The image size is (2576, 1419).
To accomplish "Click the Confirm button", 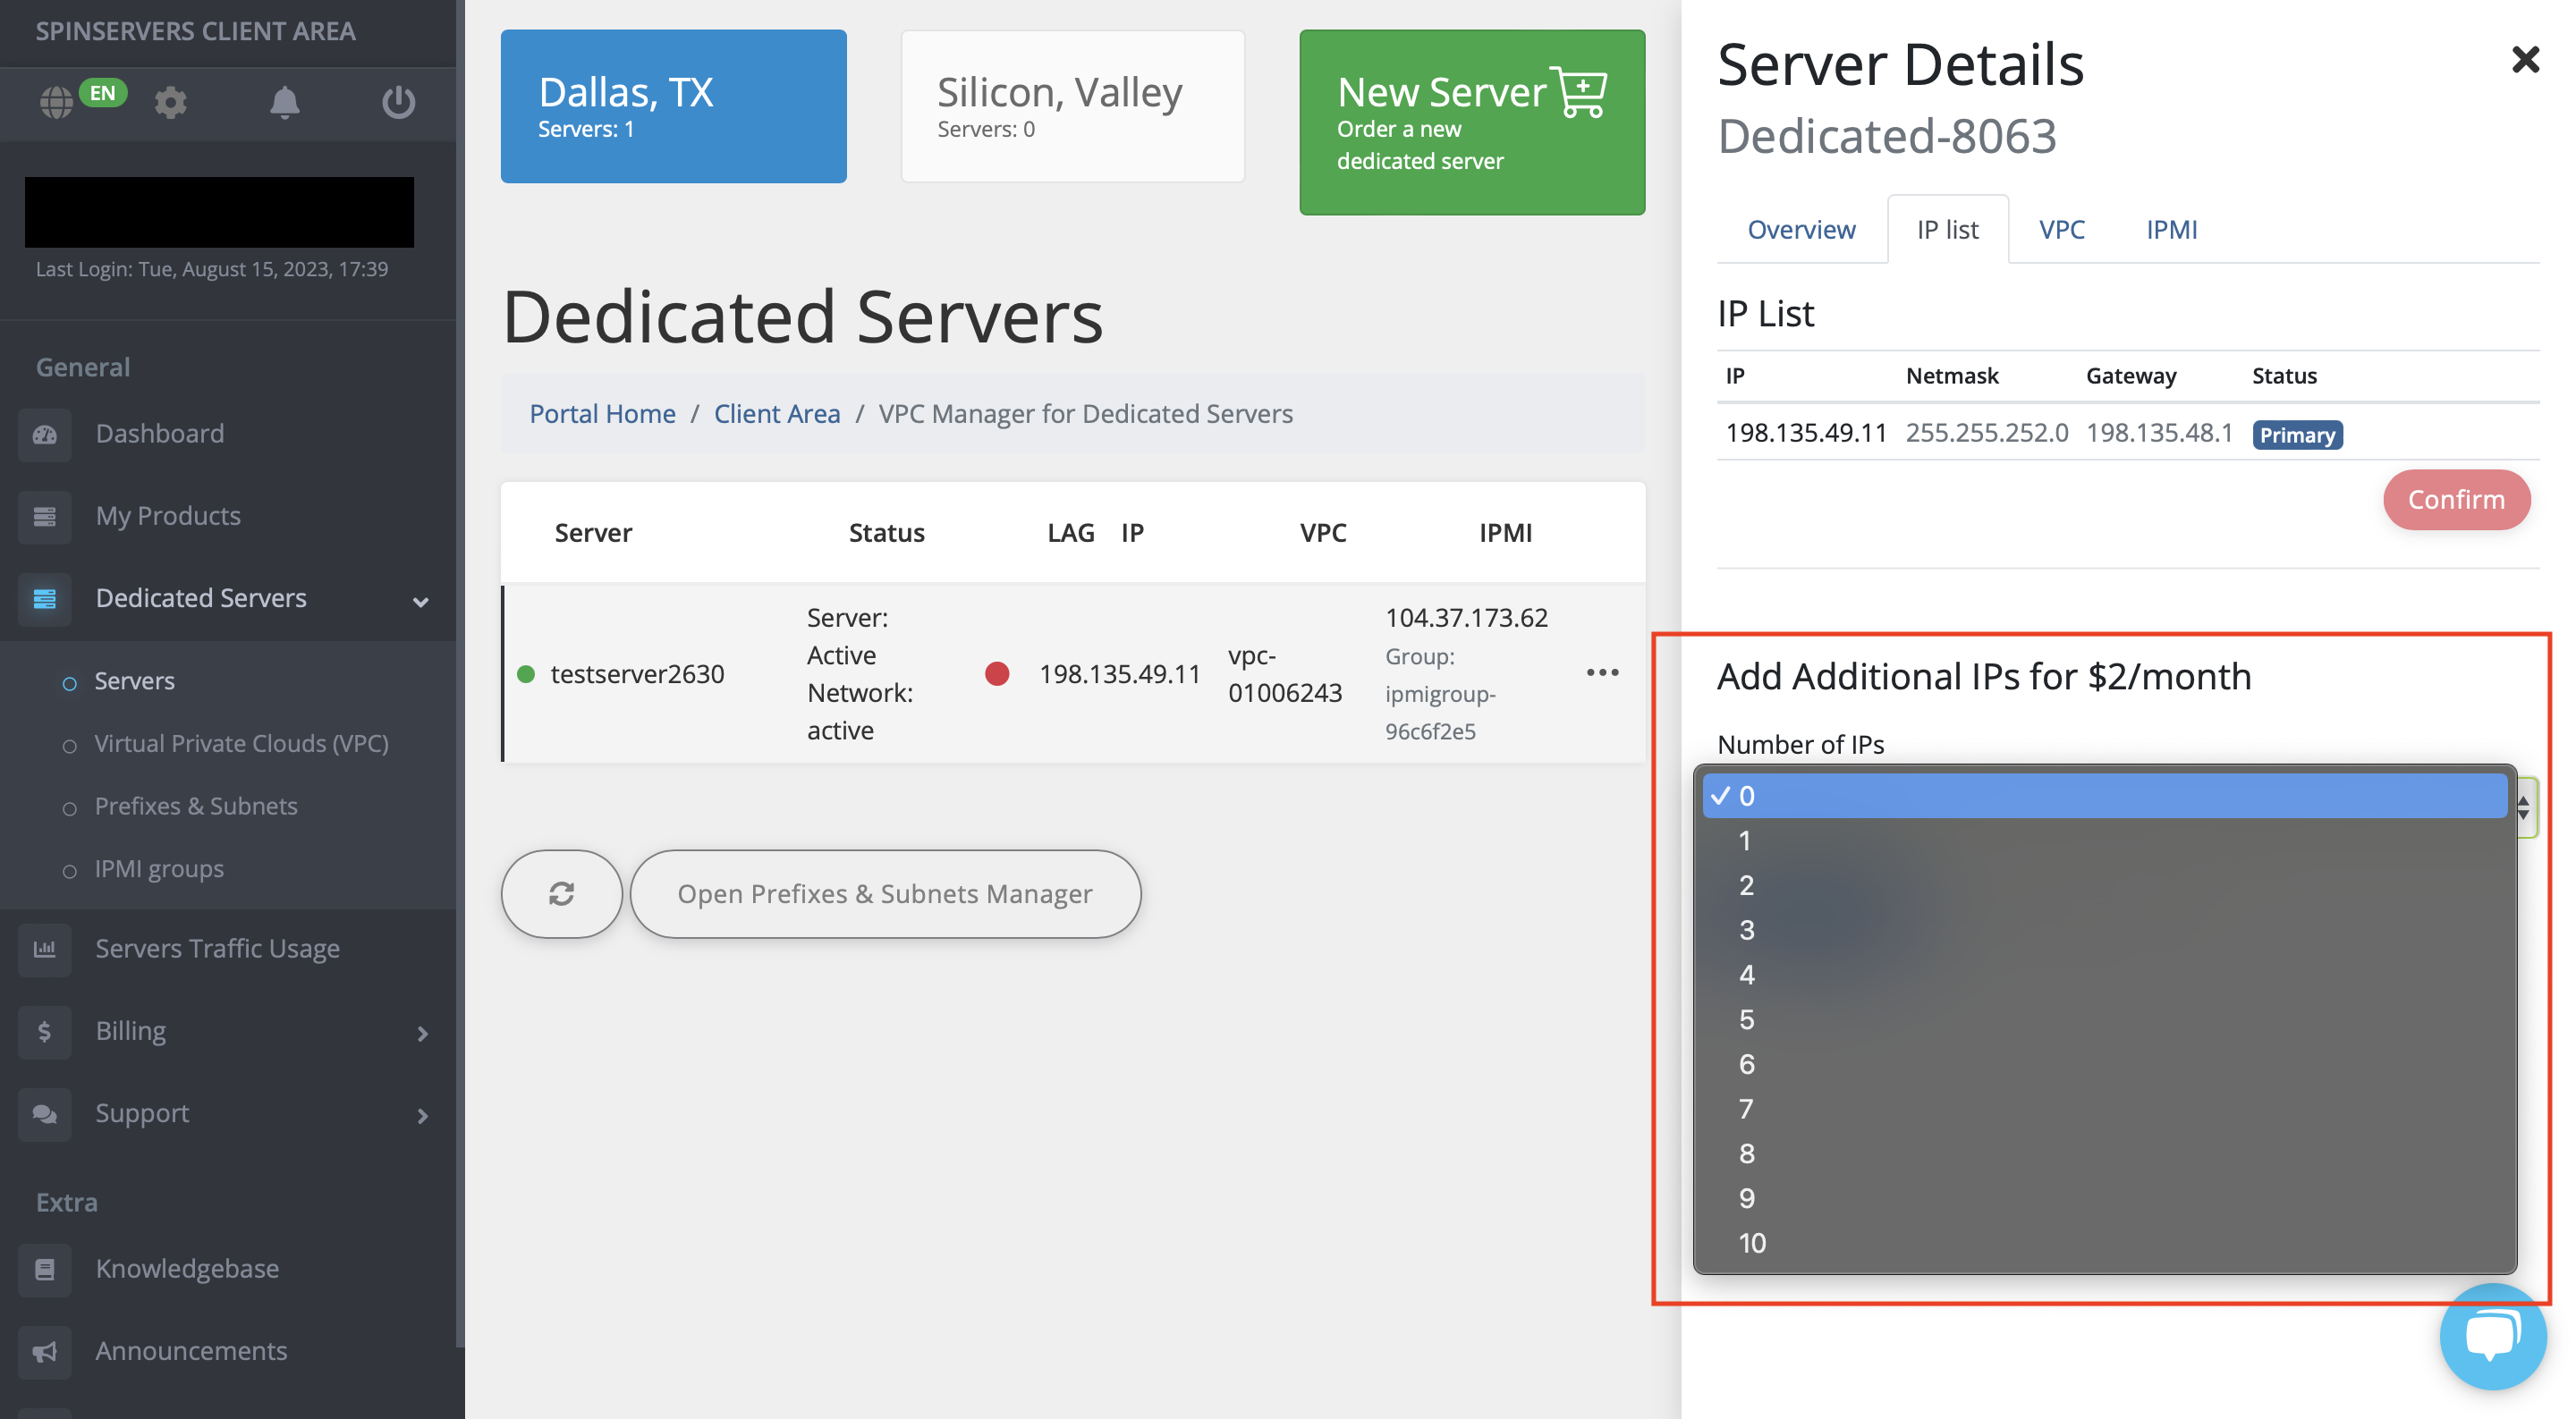I will tap(2456, 499).
